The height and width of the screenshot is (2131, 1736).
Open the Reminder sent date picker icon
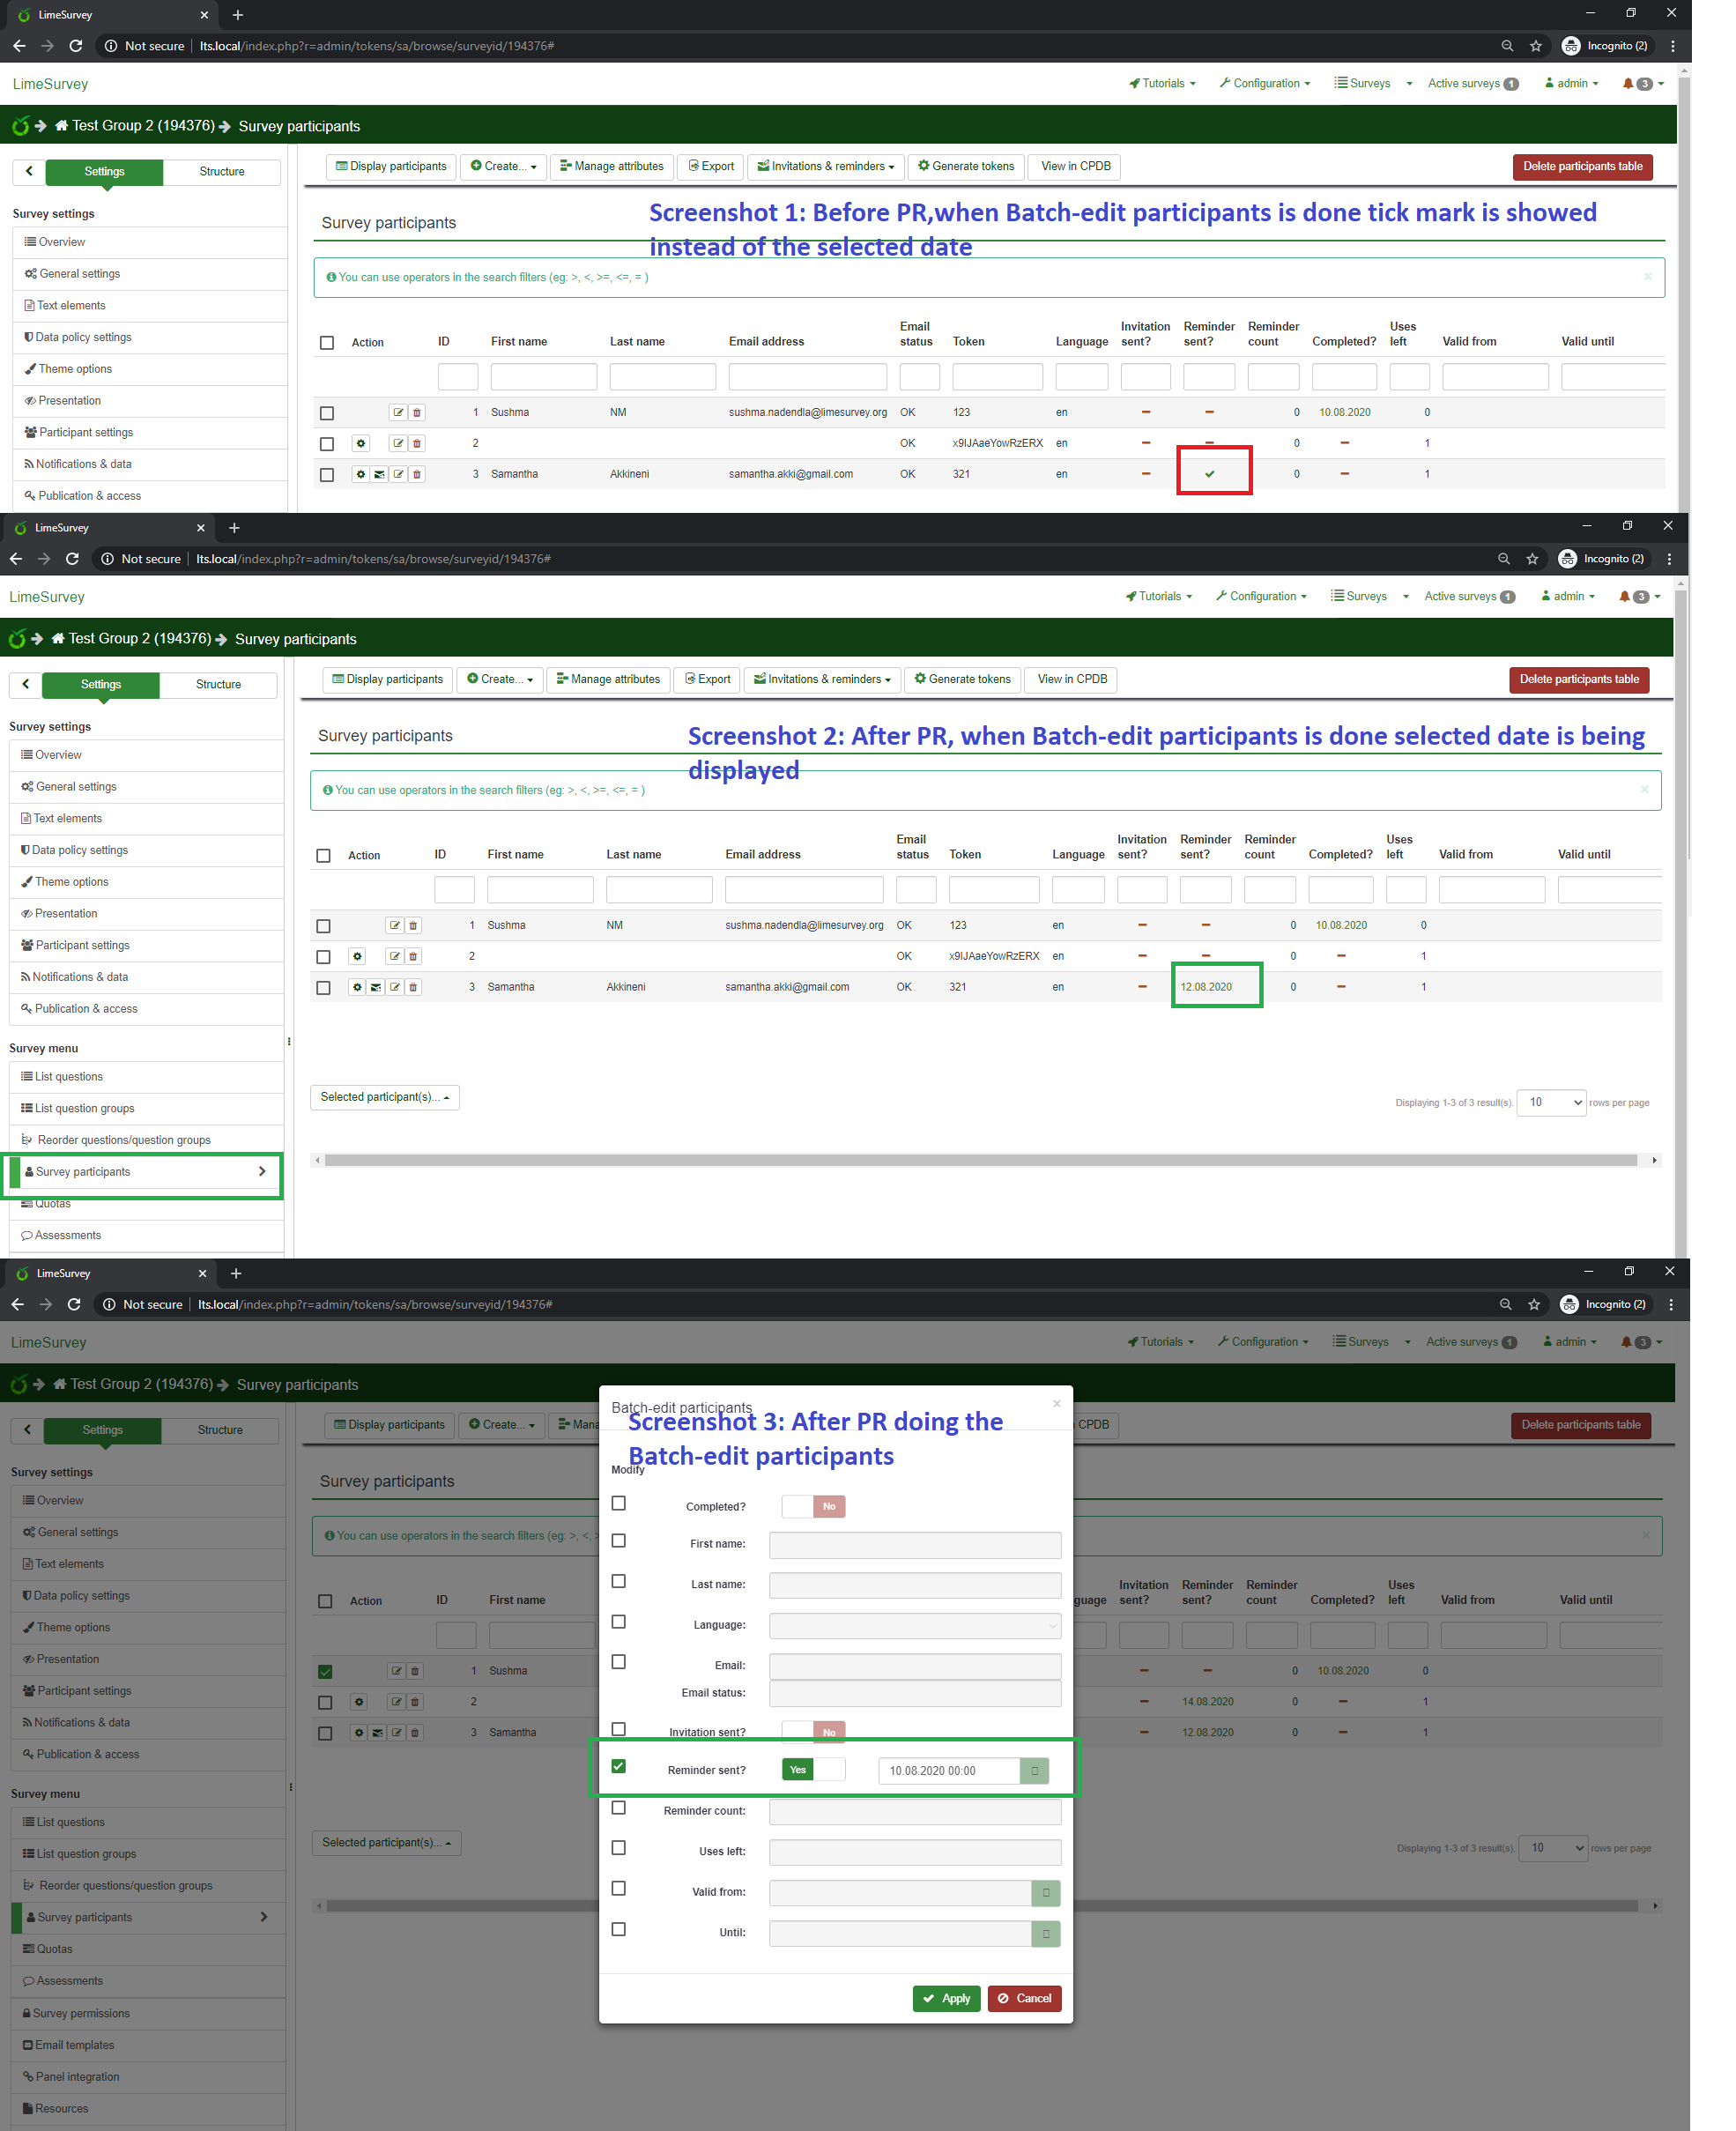[1034, 1771]
